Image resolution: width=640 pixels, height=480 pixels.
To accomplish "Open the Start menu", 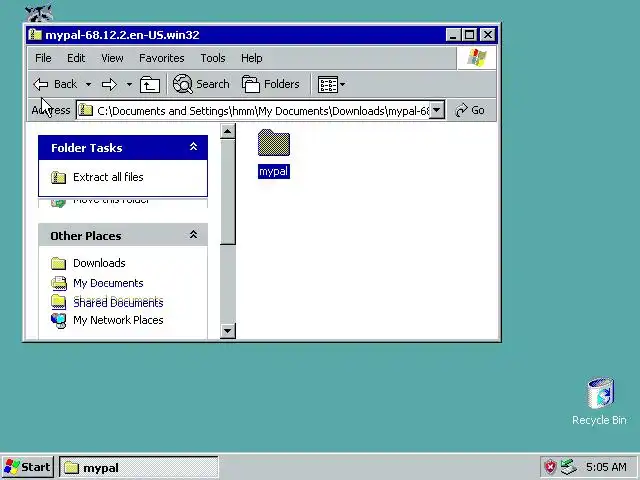I will [27, 467].
